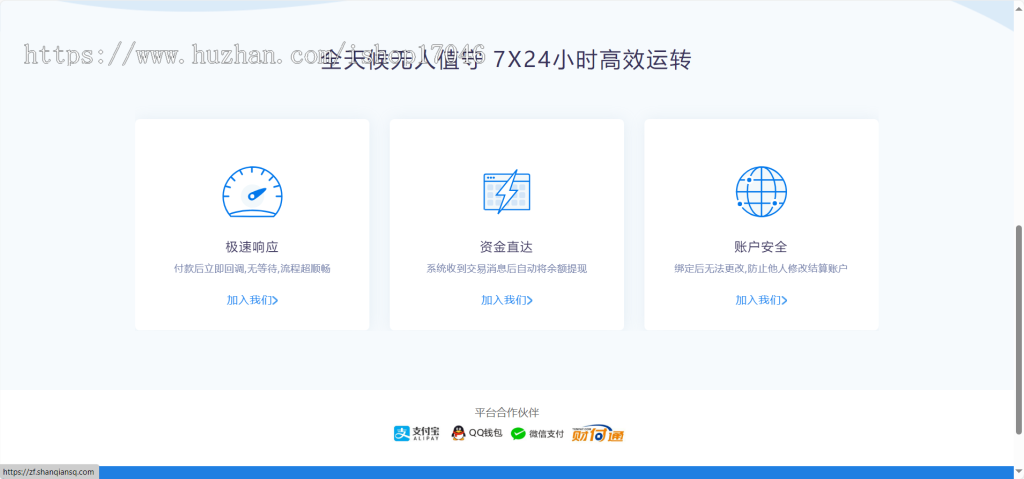Select the 账户安全 card title

(761, 247)
